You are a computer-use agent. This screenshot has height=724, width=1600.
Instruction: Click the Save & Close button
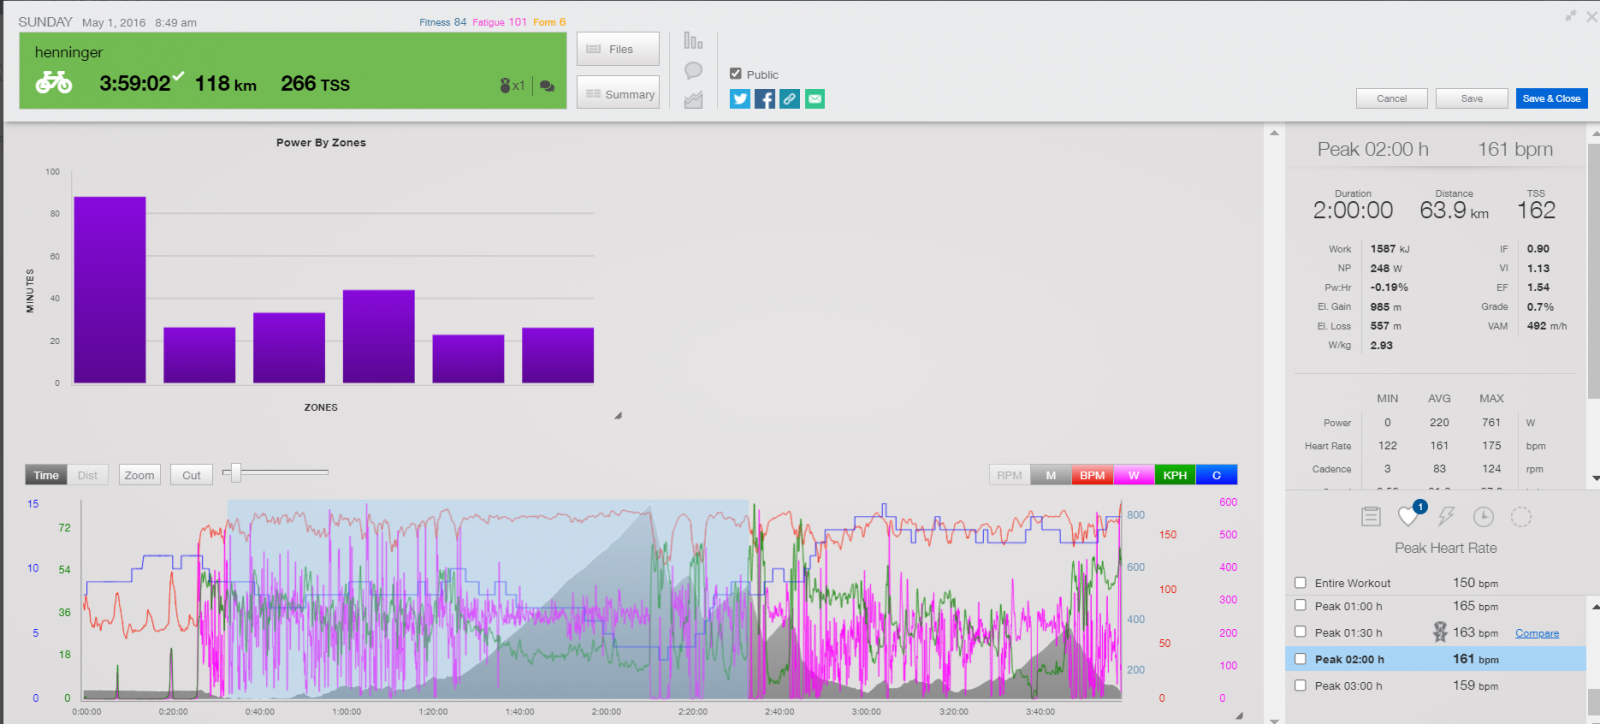coord(1551,98)
